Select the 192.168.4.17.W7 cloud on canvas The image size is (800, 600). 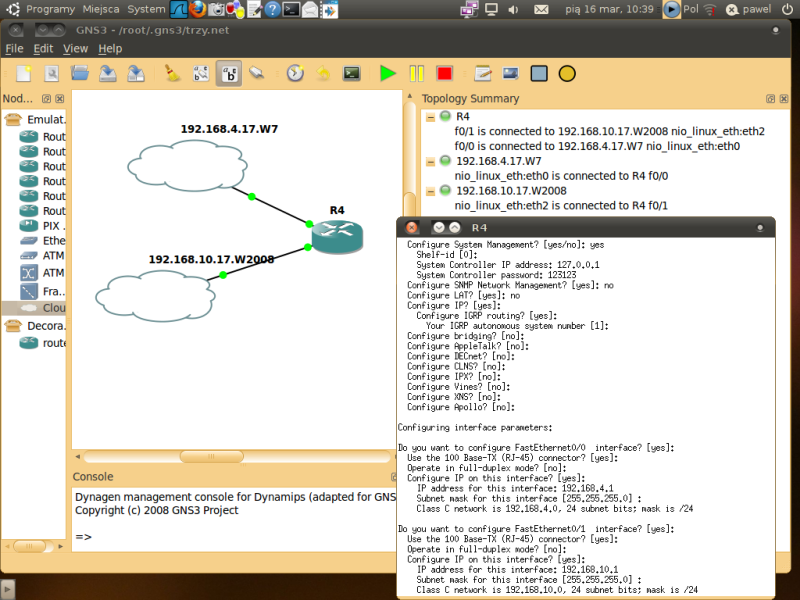pyautogui.click(x=187, y=166)
